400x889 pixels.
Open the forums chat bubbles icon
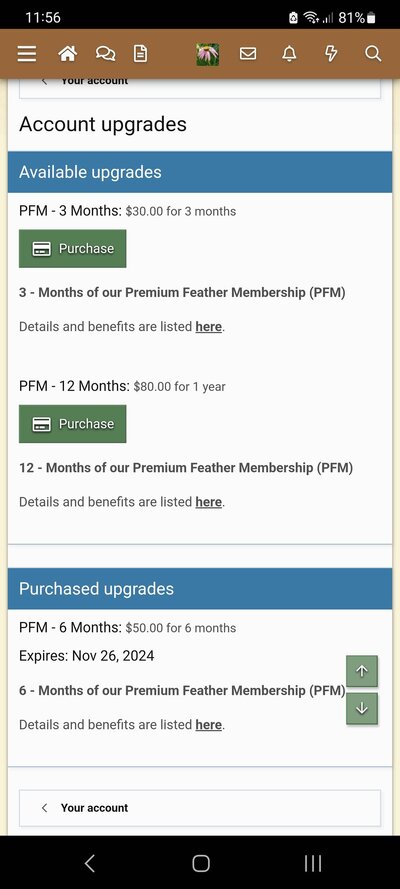105,54
